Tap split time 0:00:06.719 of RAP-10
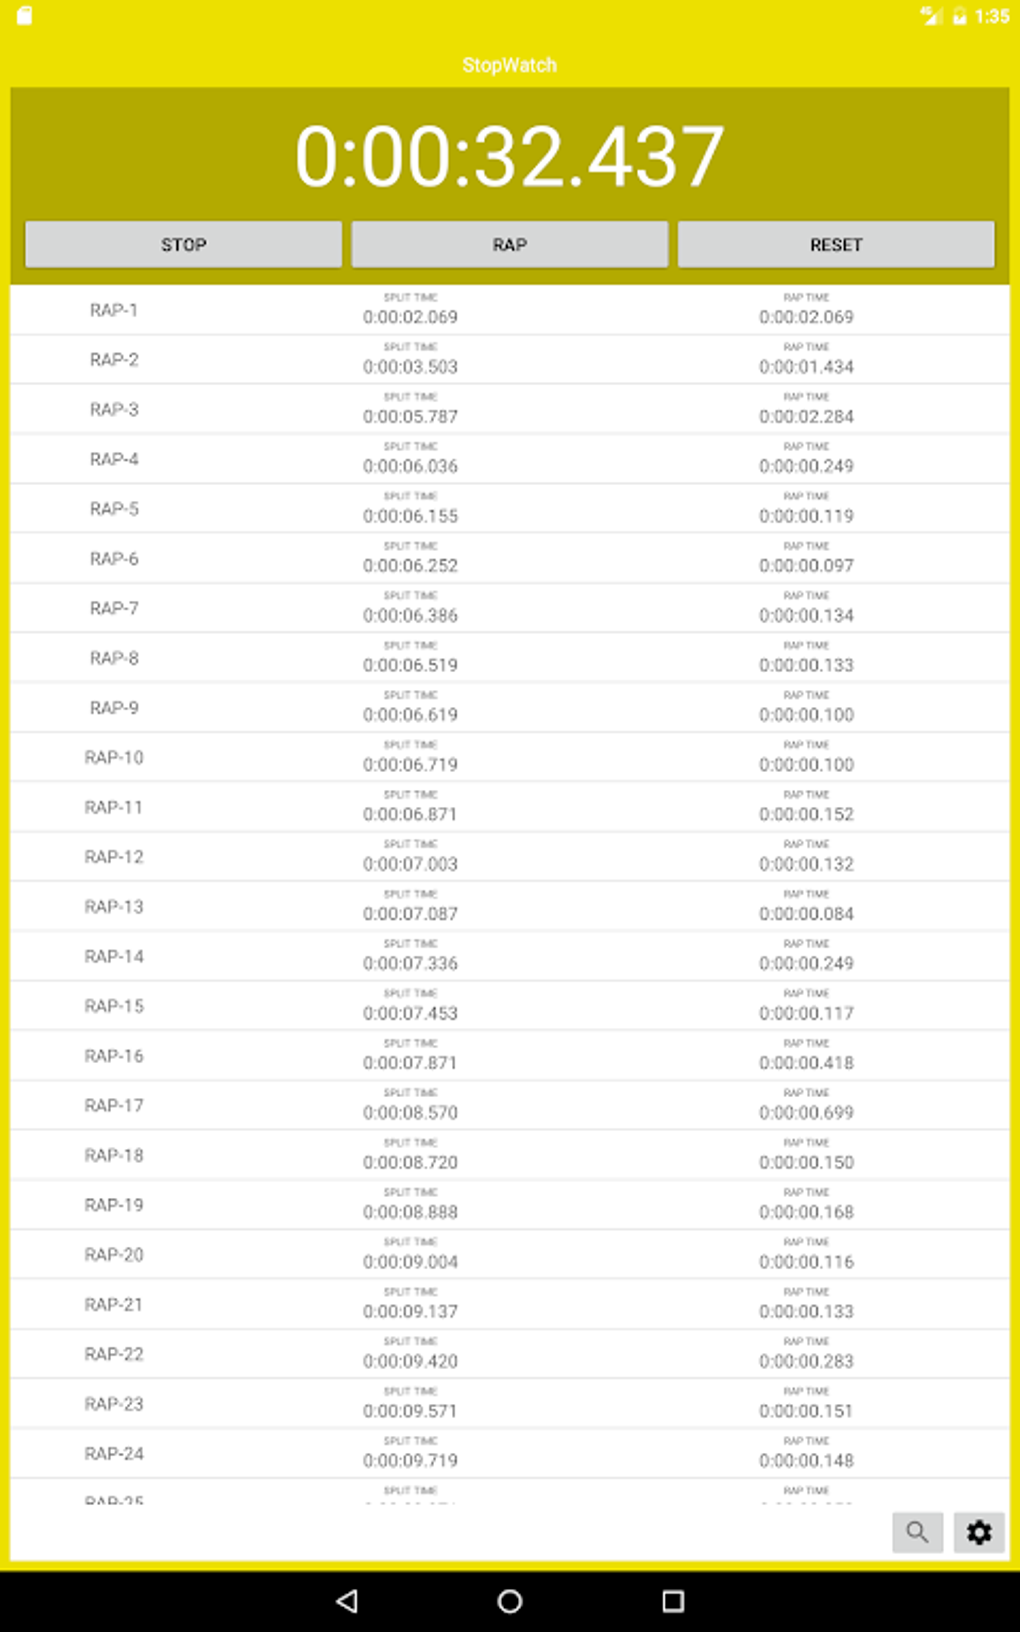Image resolution: width=1020 pixels, height=1632 pixels. click(x=410, y=765)
